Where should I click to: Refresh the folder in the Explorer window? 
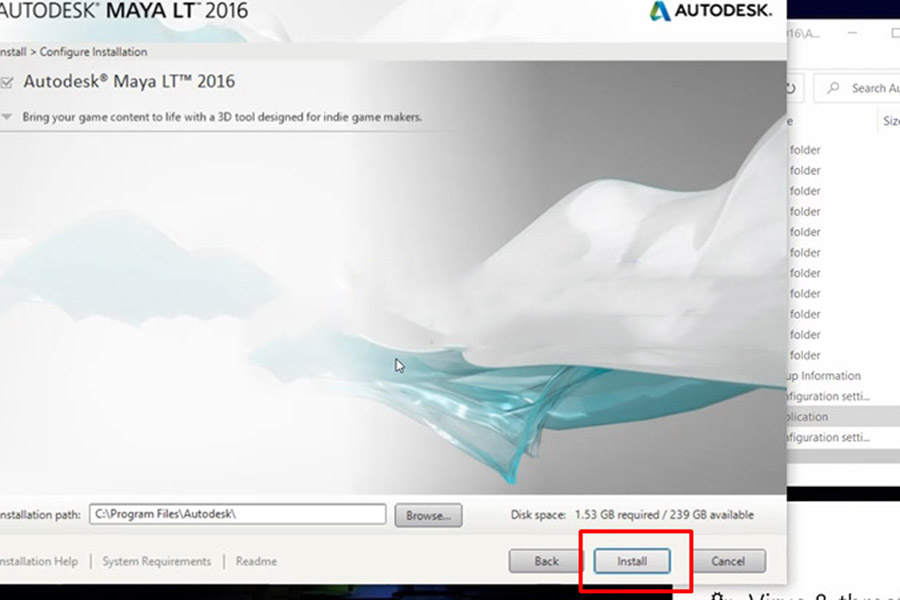[x=791, y=88]
